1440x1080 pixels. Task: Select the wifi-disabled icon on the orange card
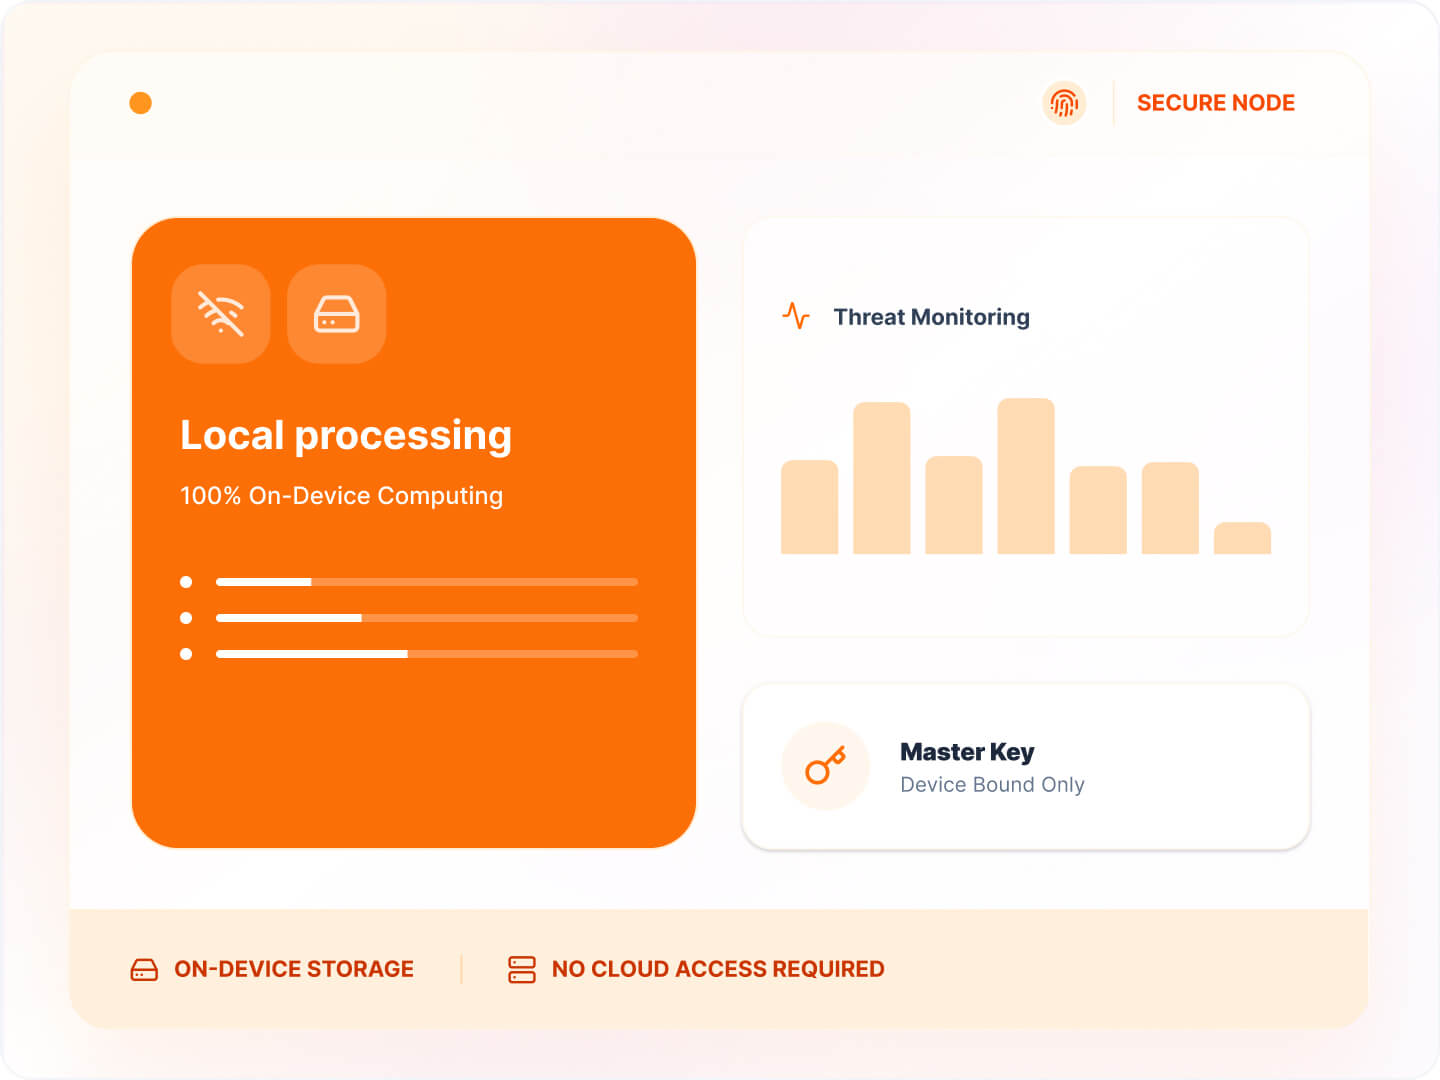[220, 314]
